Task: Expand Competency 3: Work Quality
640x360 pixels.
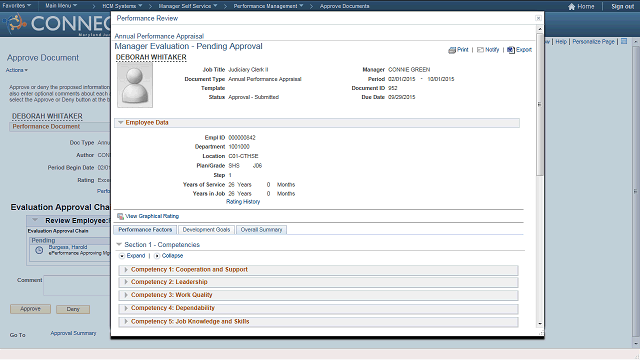Action: pyautogui.click(x=126, y=295)
